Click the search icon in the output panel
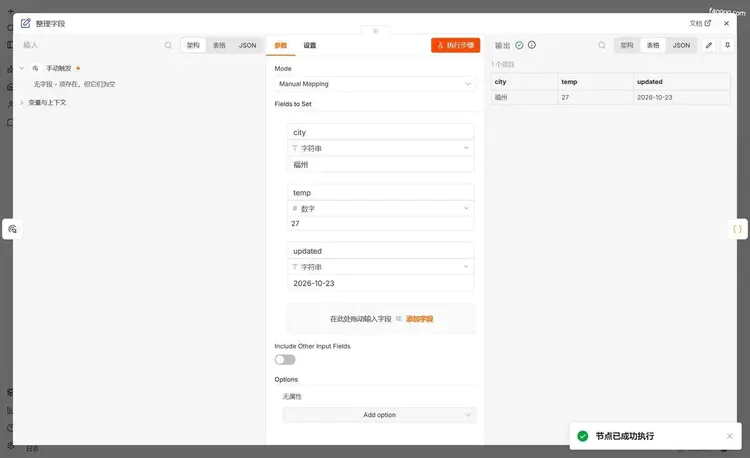This screenshot has height=458, width=750. (602, 45)
